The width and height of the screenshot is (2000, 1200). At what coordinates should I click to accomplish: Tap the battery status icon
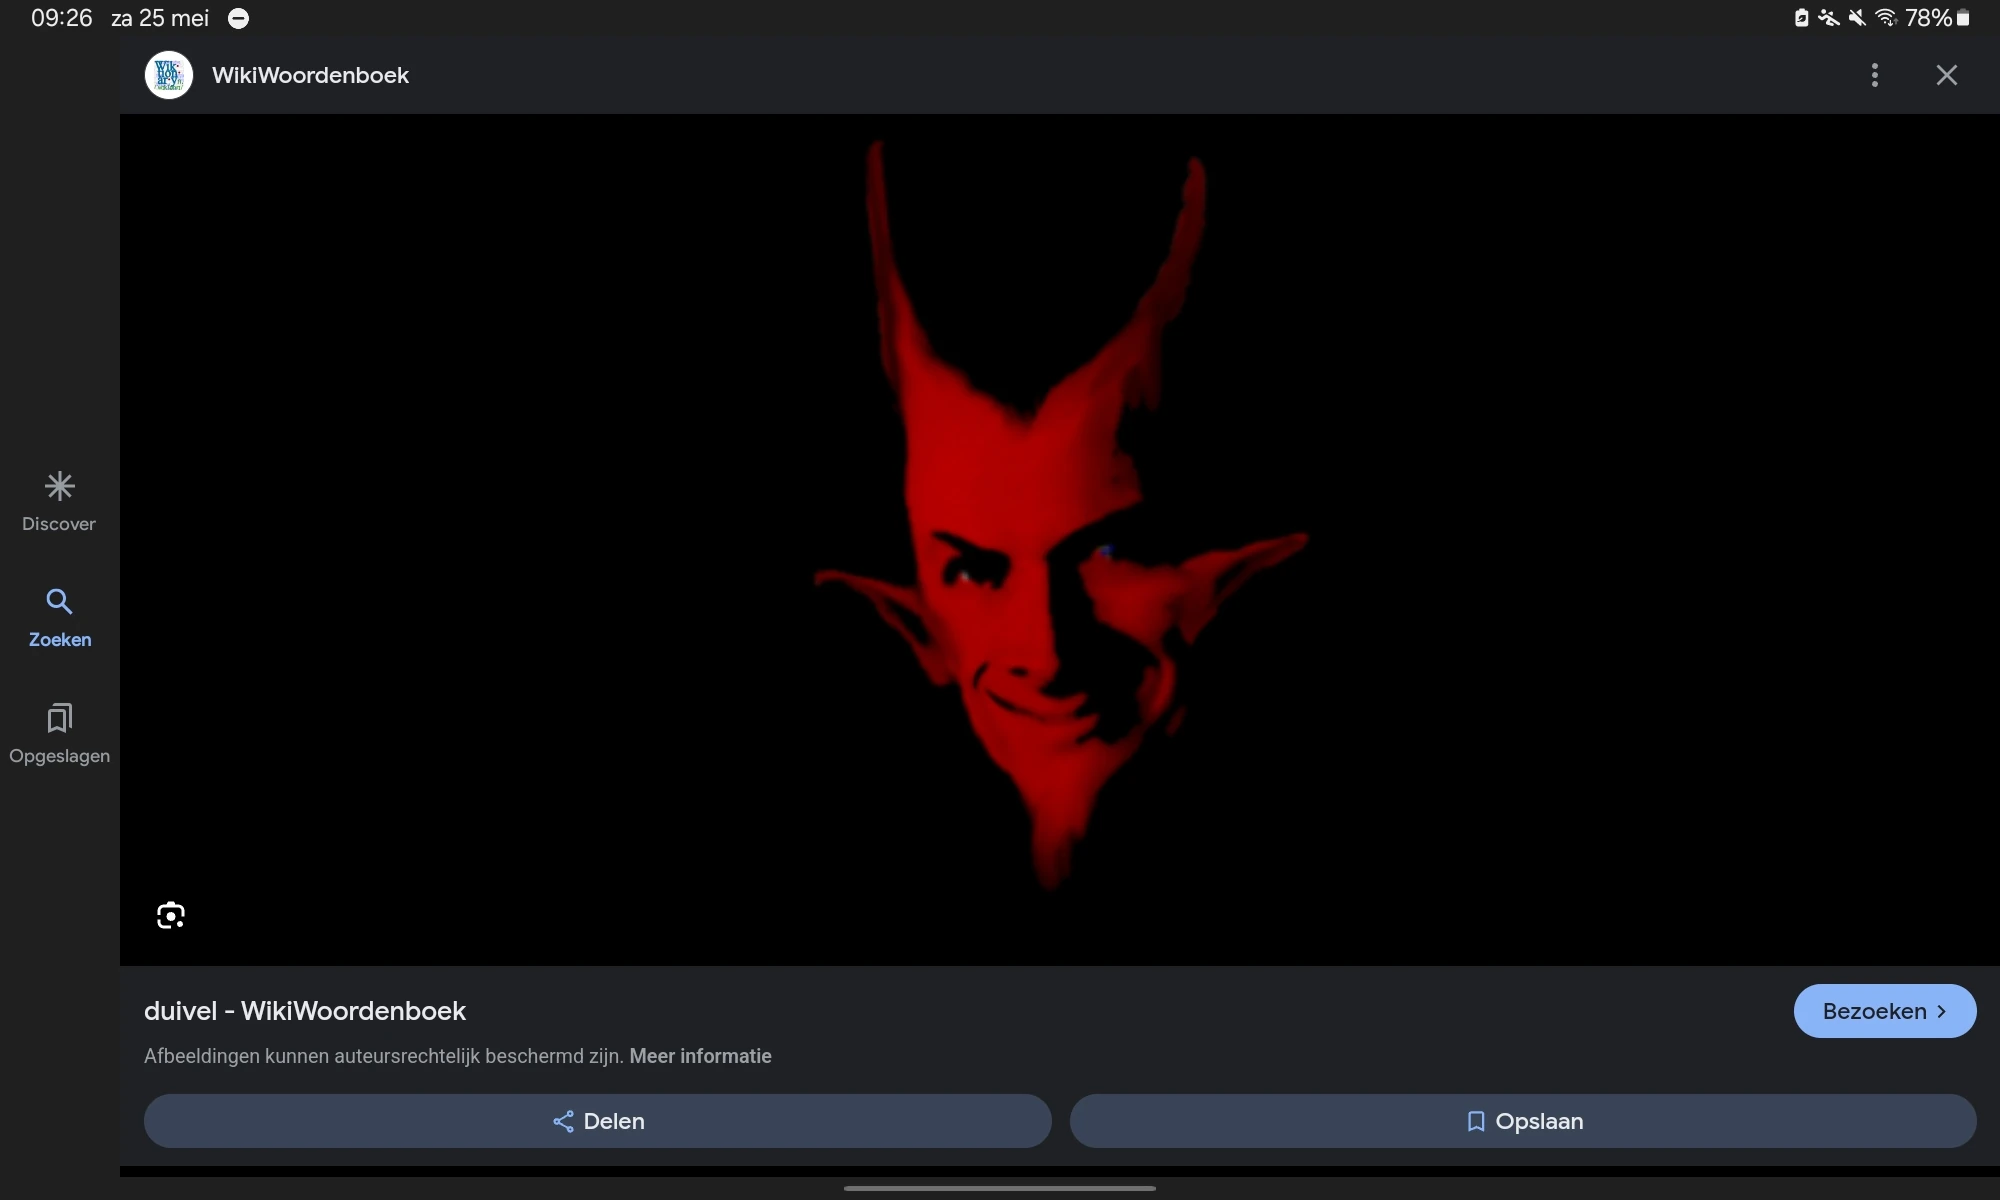1963,18
